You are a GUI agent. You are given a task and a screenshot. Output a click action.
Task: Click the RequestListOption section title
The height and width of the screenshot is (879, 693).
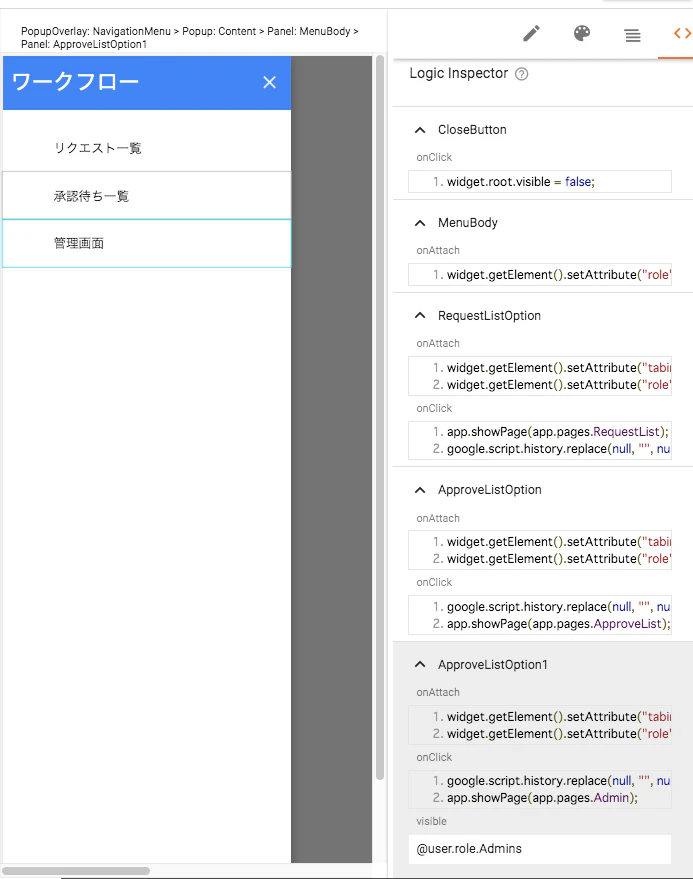[489, 316]
